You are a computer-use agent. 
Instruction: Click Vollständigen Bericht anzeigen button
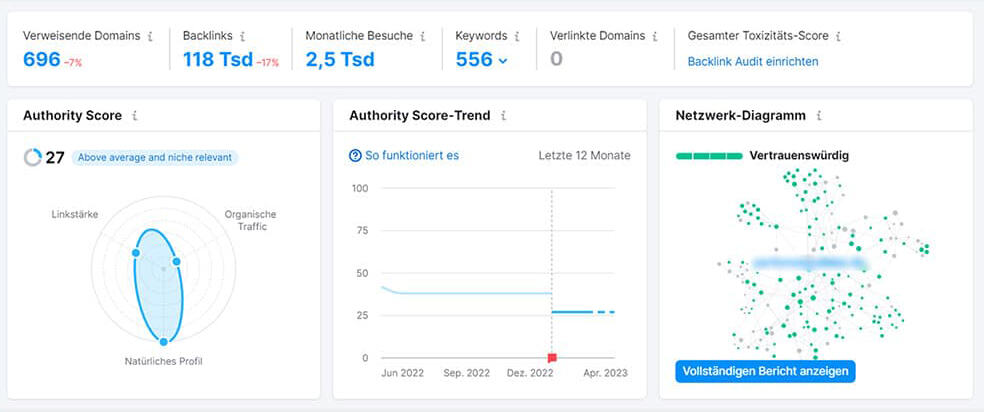coord(765,371)
